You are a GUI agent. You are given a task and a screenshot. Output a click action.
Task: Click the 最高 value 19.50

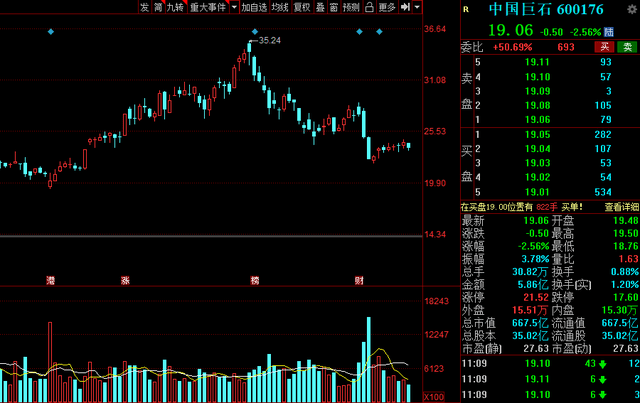pyautogui.click(x=626, y=234)
